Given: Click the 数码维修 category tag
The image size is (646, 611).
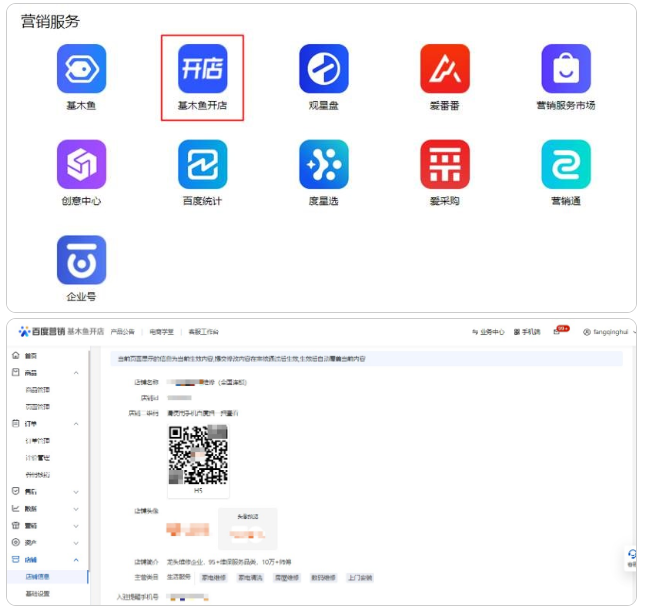Looking at the screenshot, I should pyautogui.click(x=323, y=578).
